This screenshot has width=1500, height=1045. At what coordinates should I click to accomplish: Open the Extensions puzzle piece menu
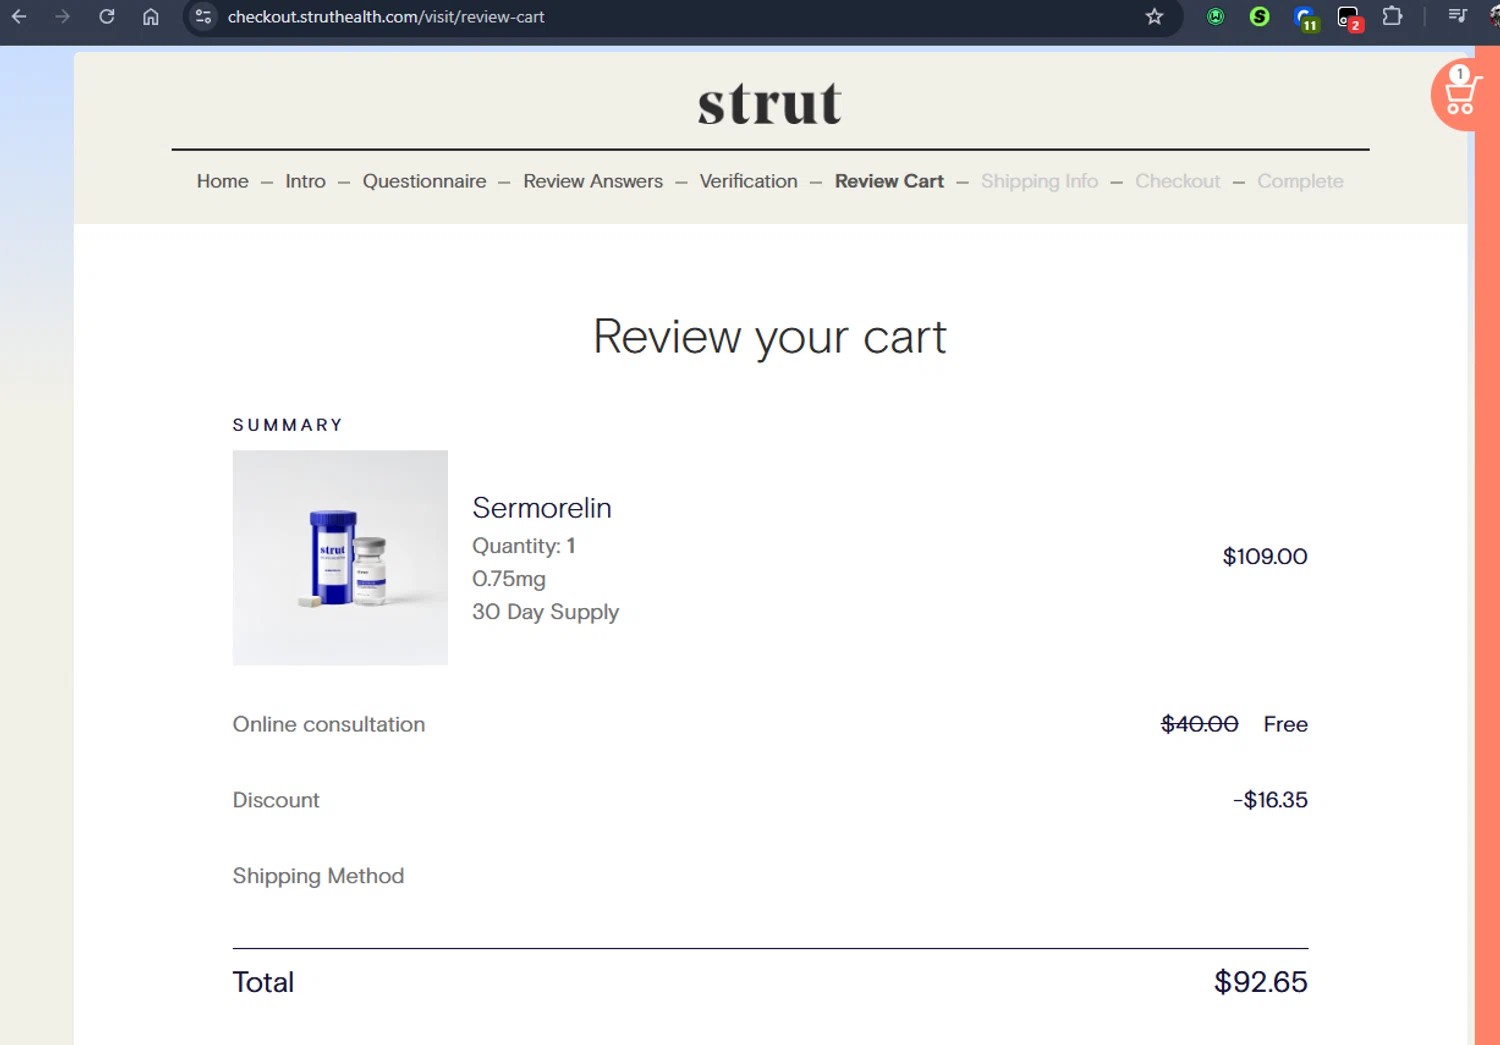(x=1392, y=17)
